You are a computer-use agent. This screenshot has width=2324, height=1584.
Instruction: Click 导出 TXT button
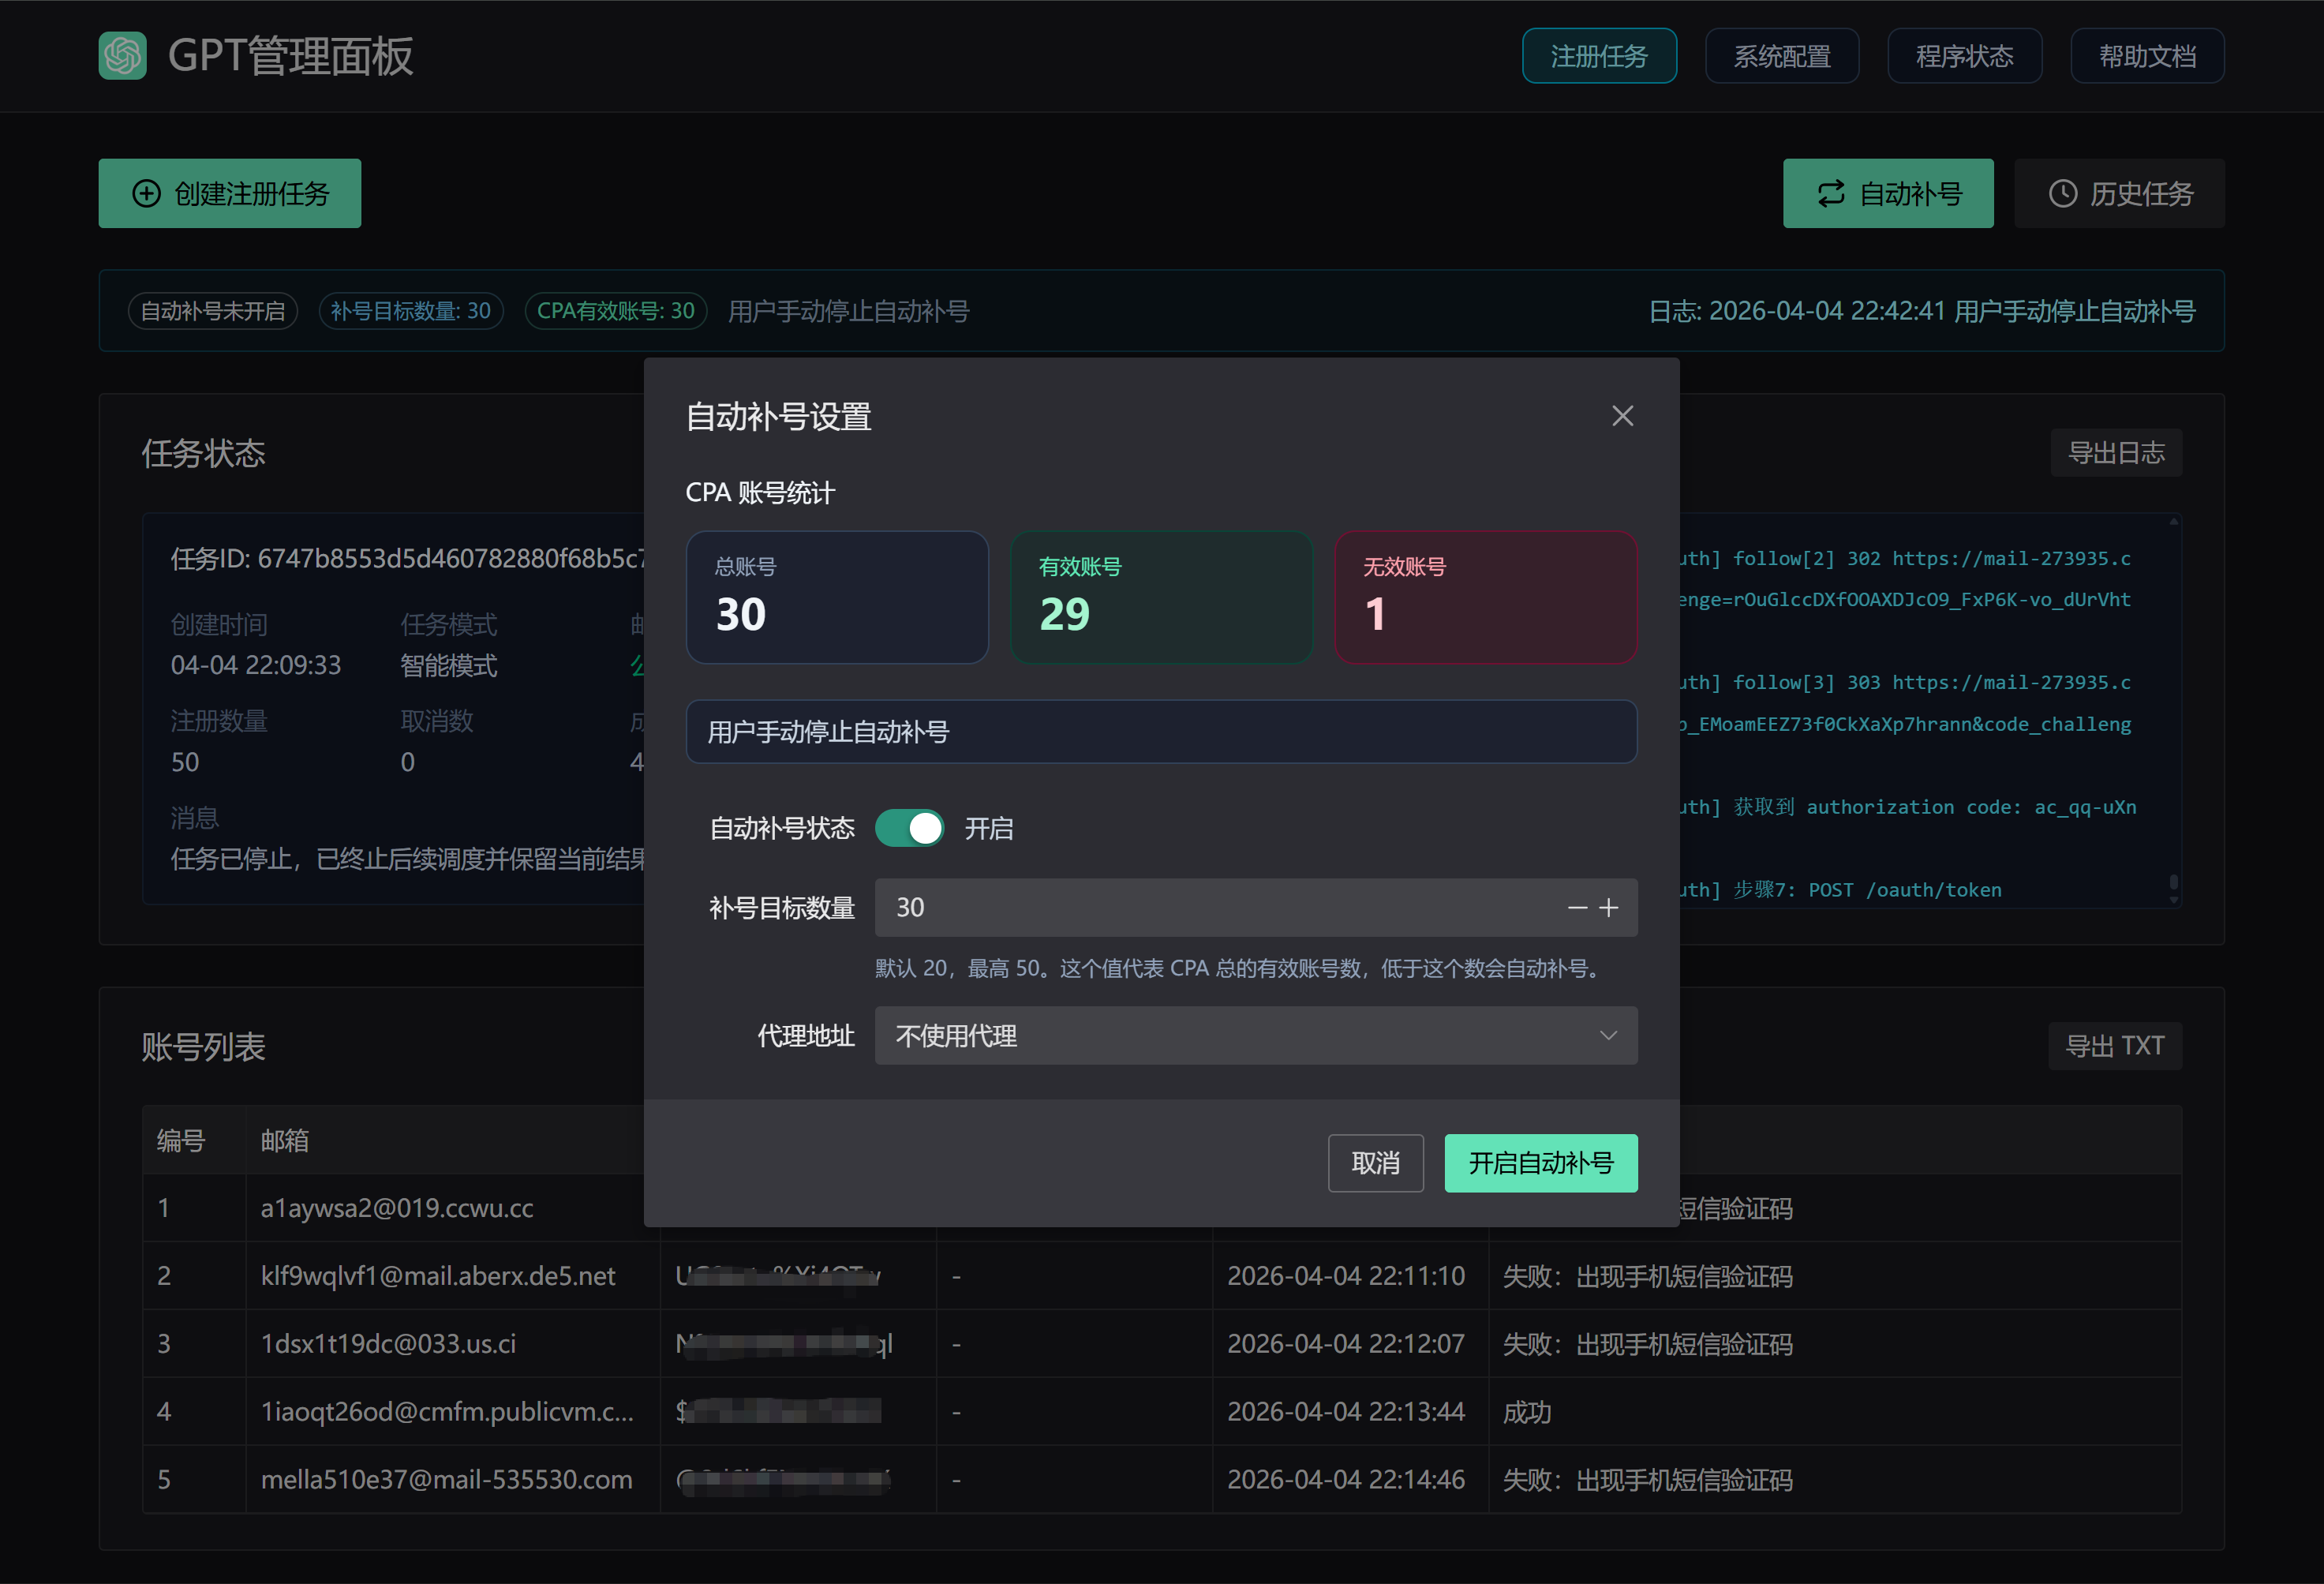click(x=2115, y=1046)
